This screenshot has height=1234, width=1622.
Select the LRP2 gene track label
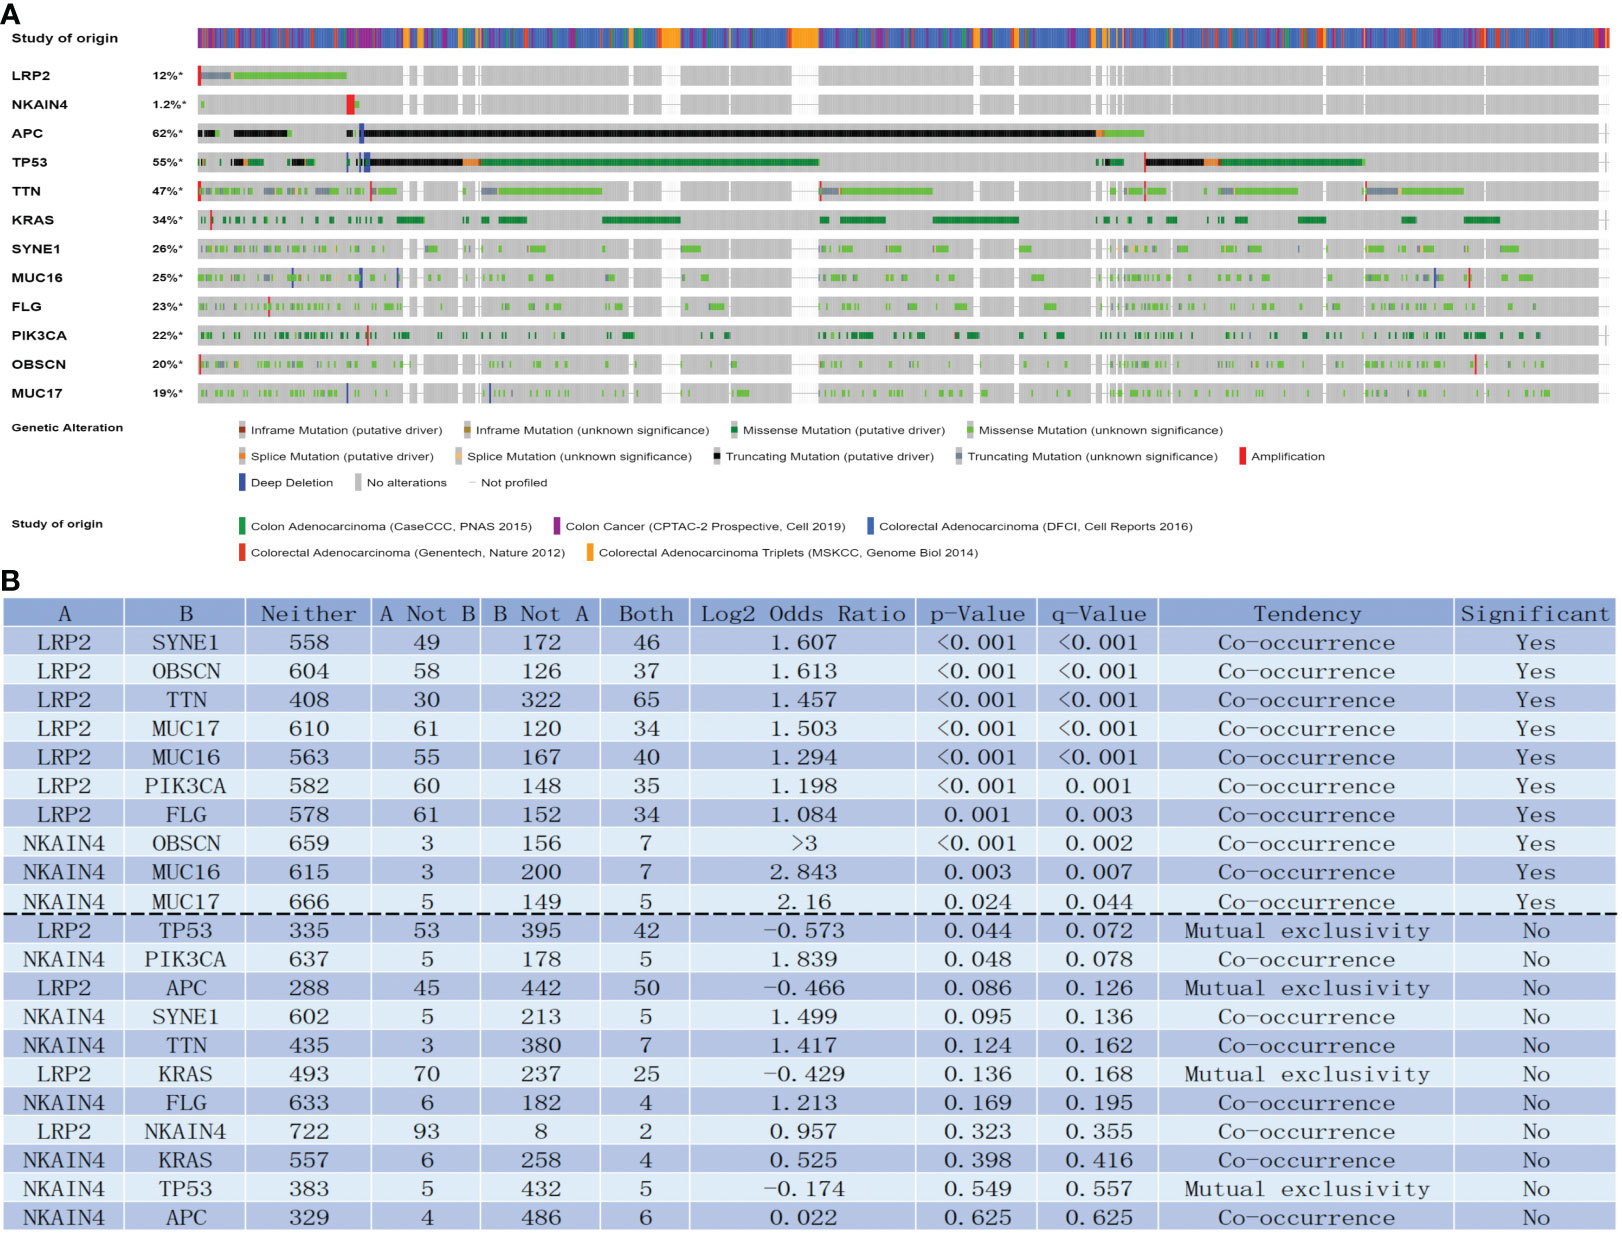click(x=31, y=76)
